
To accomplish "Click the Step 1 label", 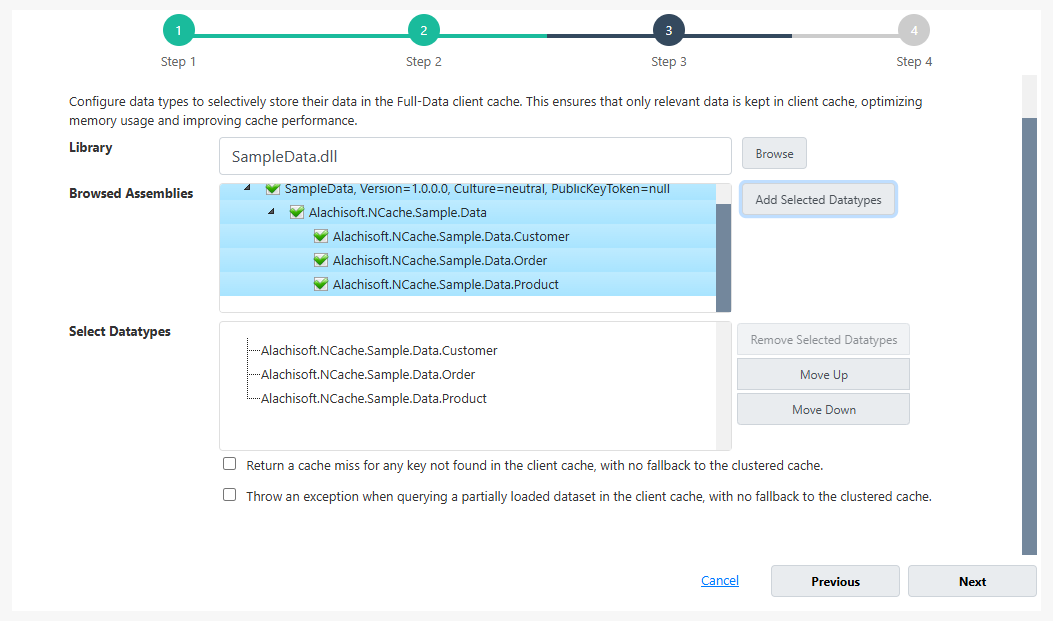I will [178, 62].
